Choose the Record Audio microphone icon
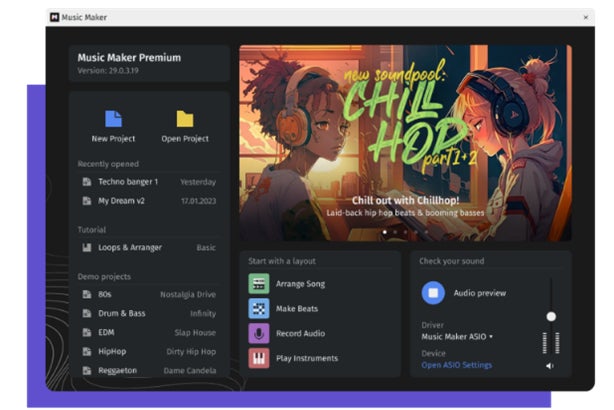The width and height of the screenshot is (614, 410). [259, 333]
